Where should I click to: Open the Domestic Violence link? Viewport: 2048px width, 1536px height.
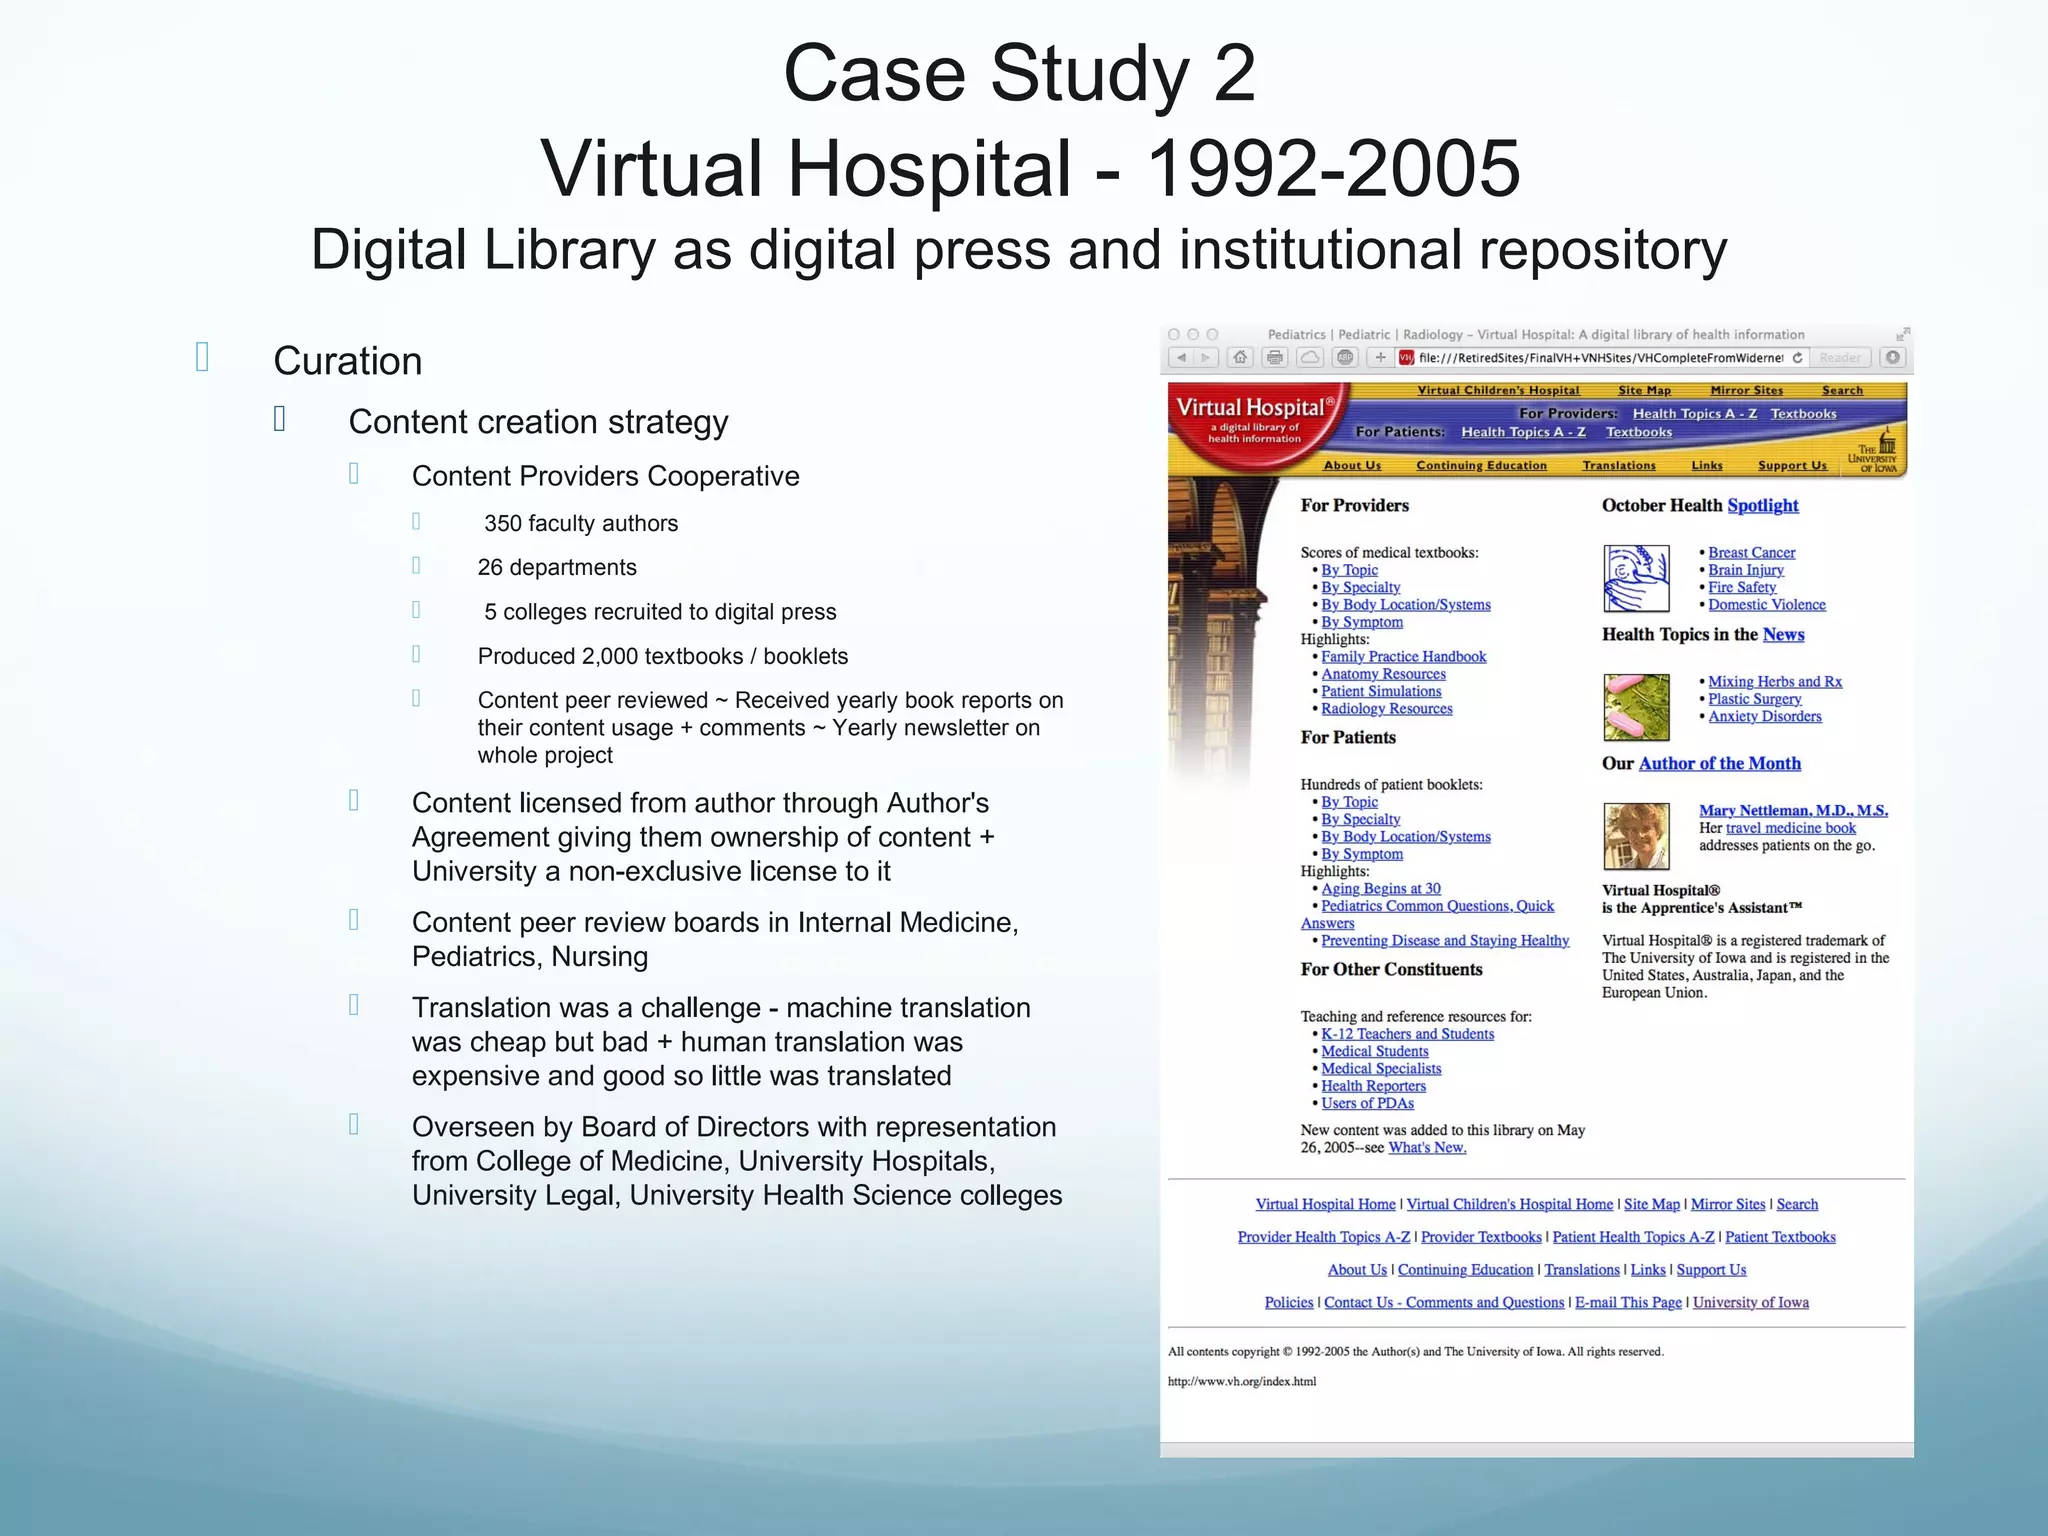(1766, 605)
